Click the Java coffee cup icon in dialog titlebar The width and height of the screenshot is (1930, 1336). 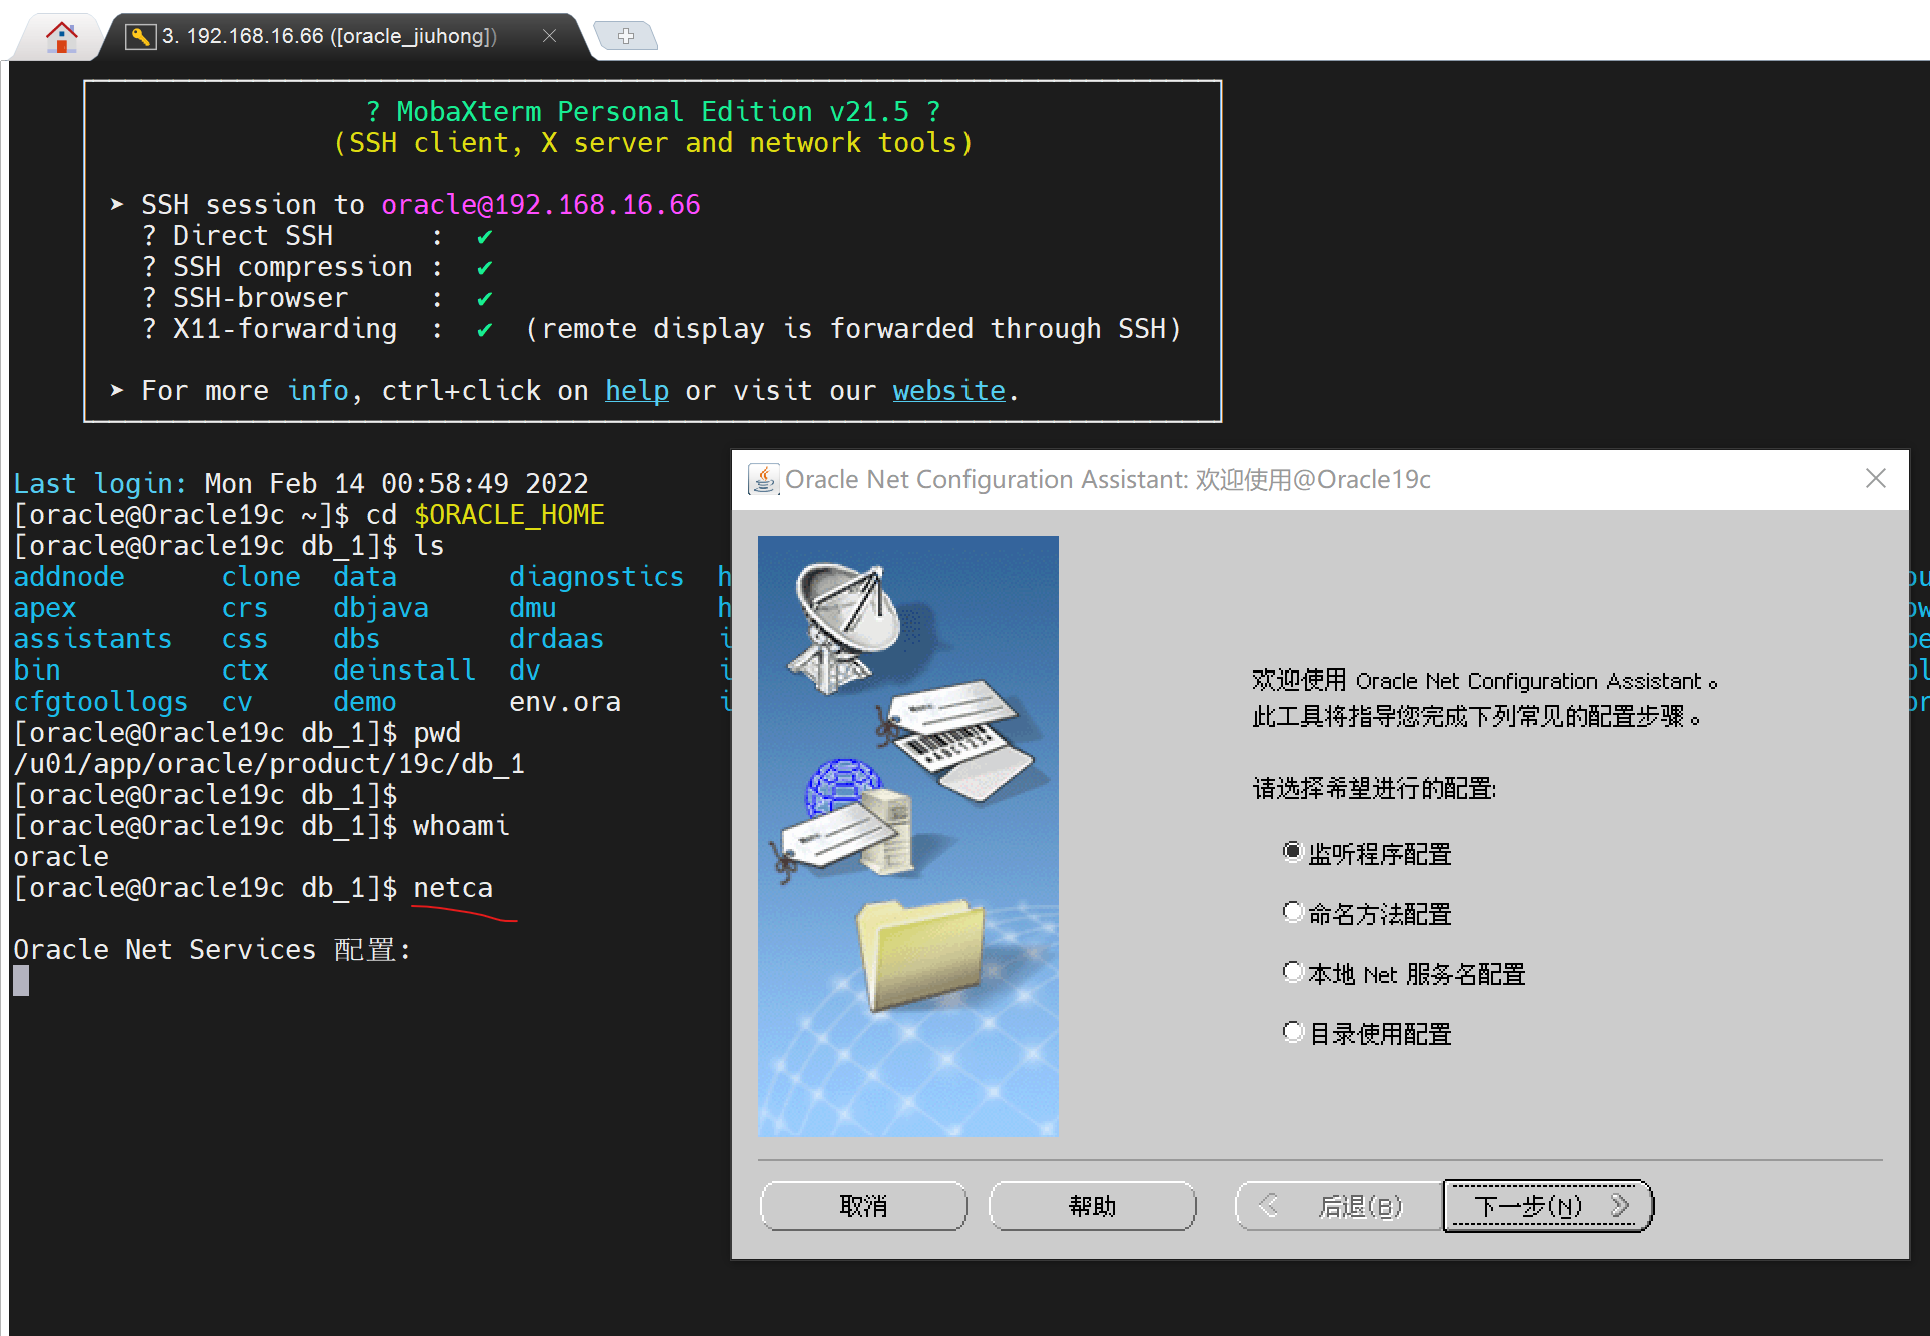[762, 479]
